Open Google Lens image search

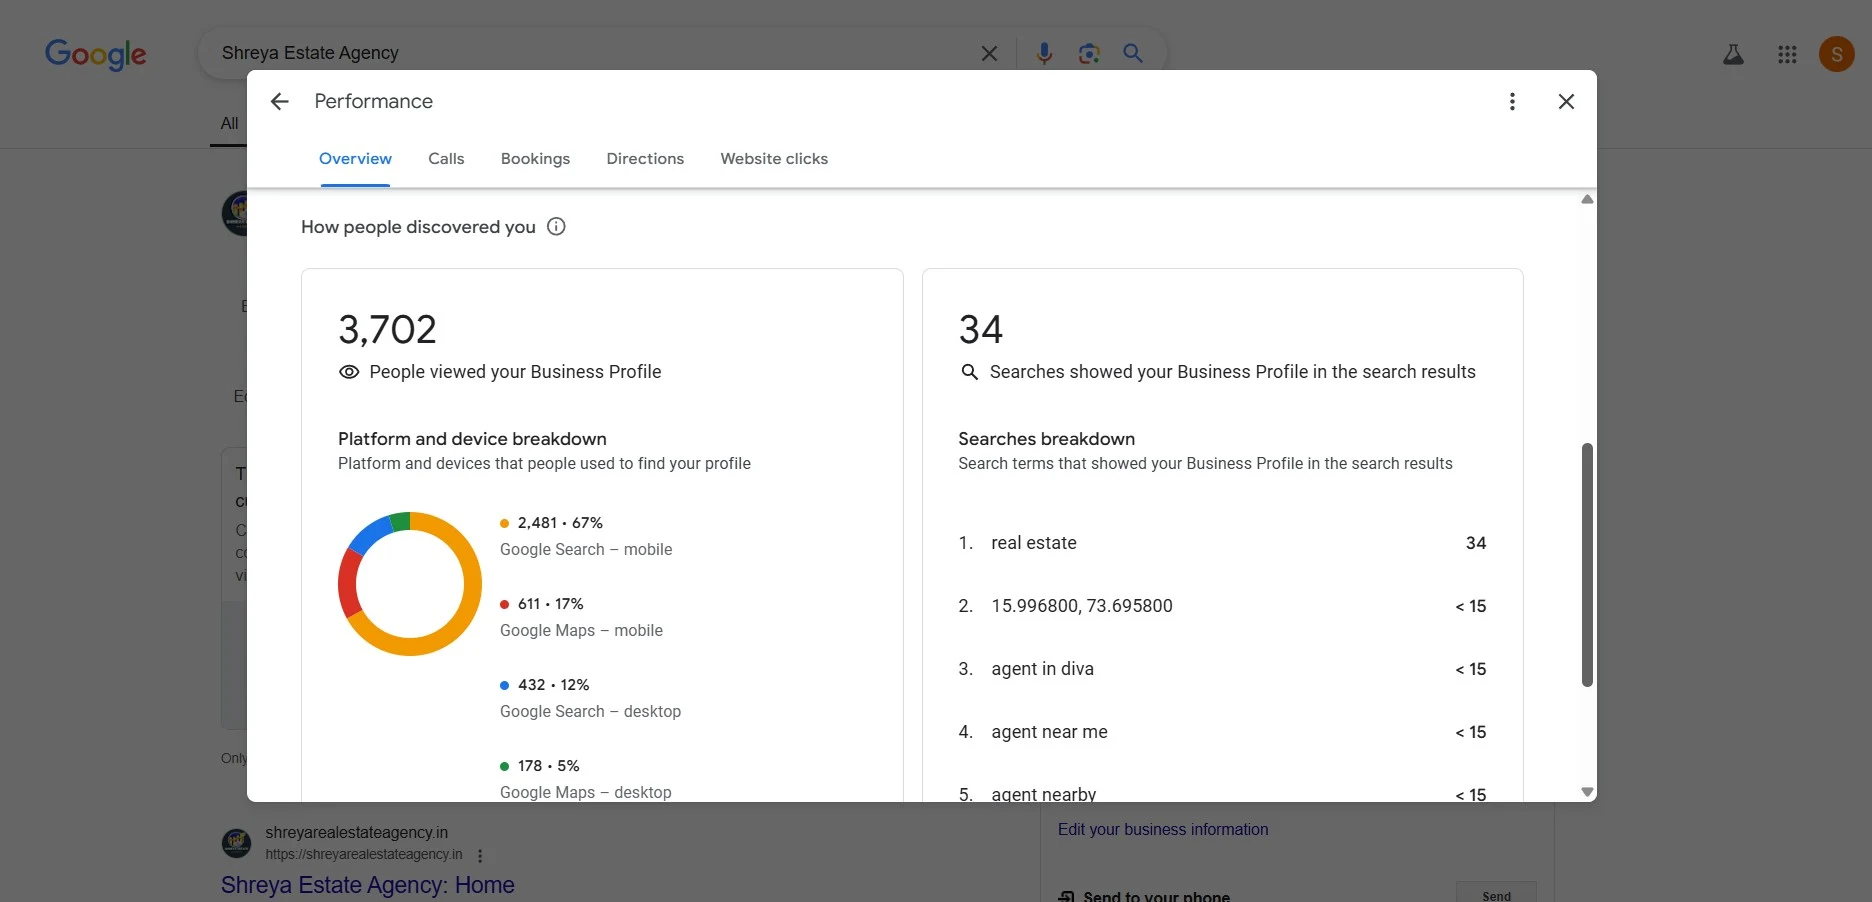pos(1089,54)
